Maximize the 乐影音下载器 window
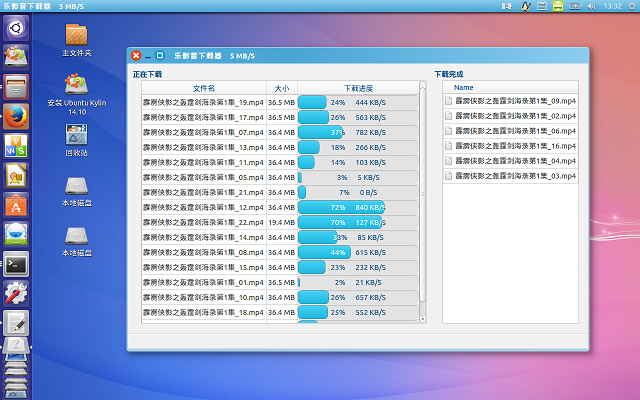Image resolution: width=640 pixels, height=400 pixels. click(160, 55)
